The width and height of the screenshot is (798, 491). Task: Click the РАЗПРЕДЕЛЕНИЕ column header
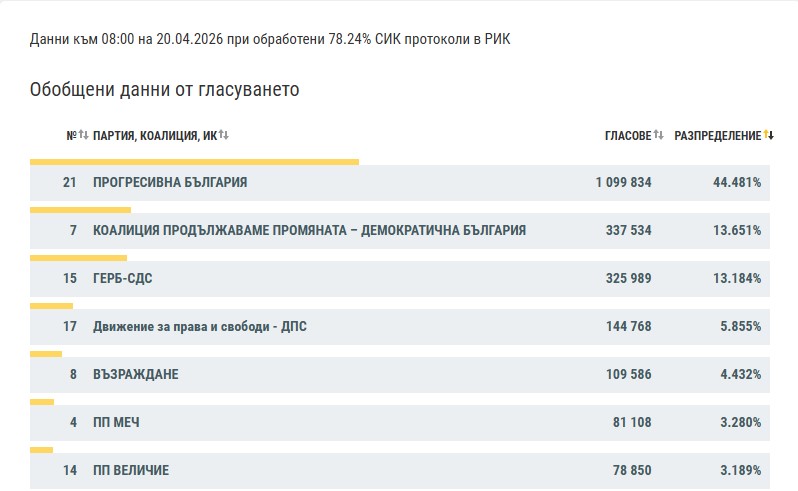tap(717, 136)
